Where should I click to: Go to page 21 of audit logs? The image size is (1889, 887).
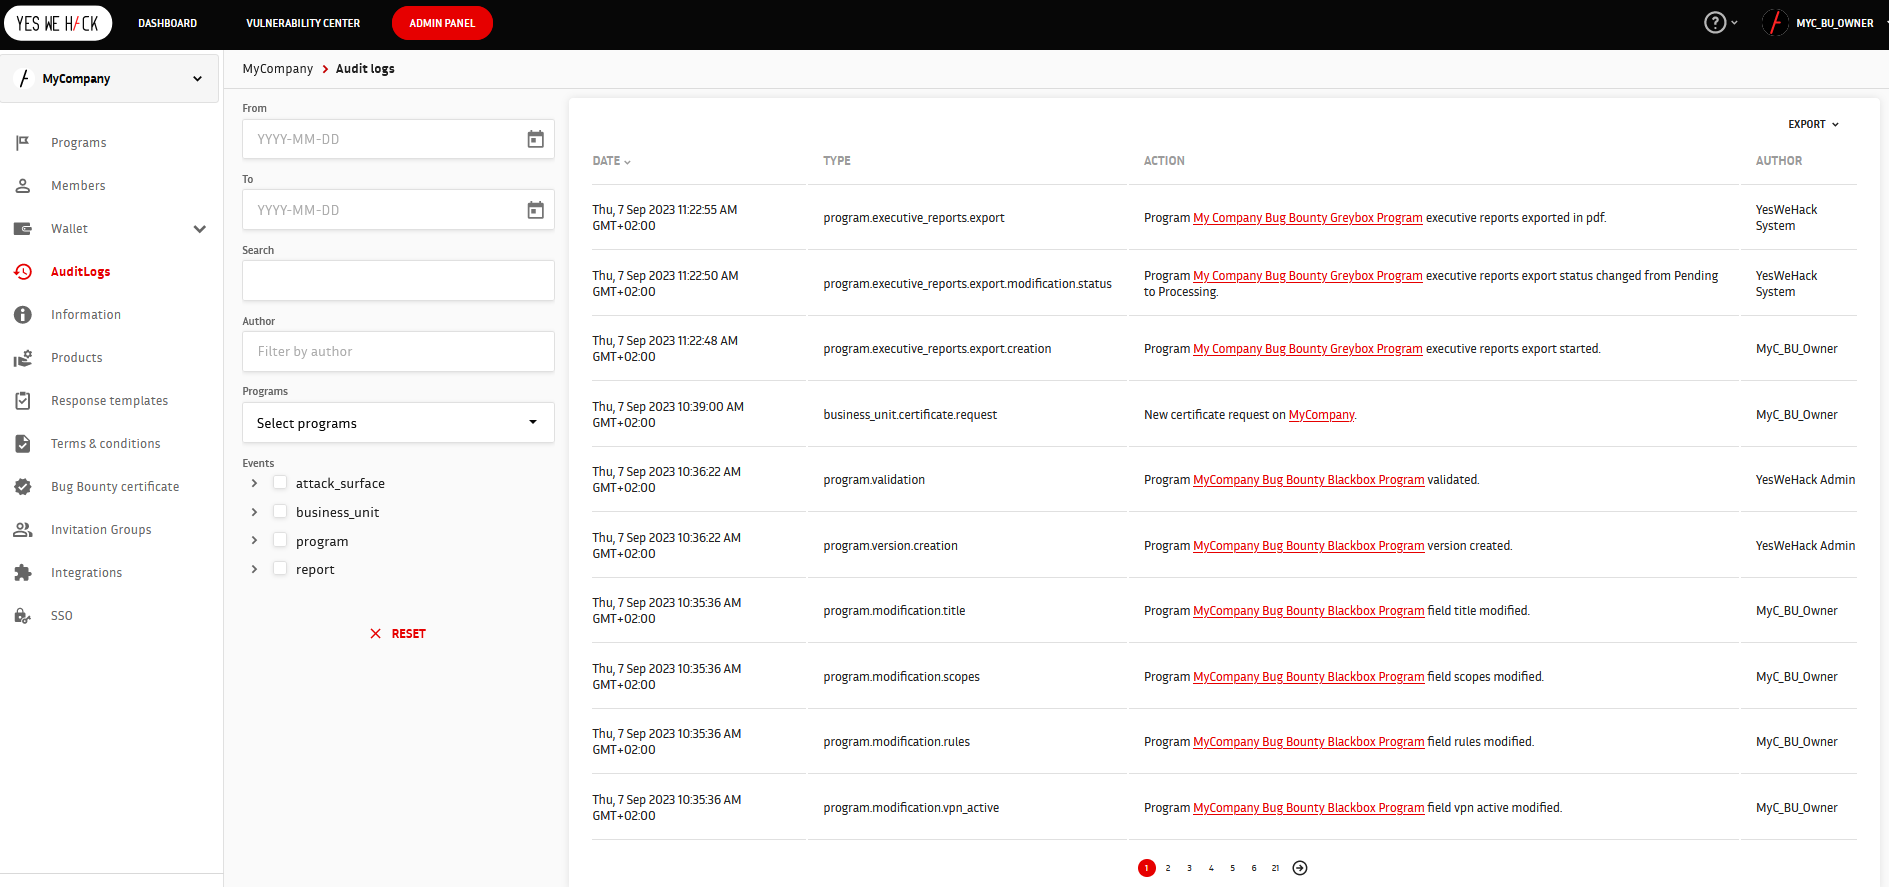[1276, 868]
